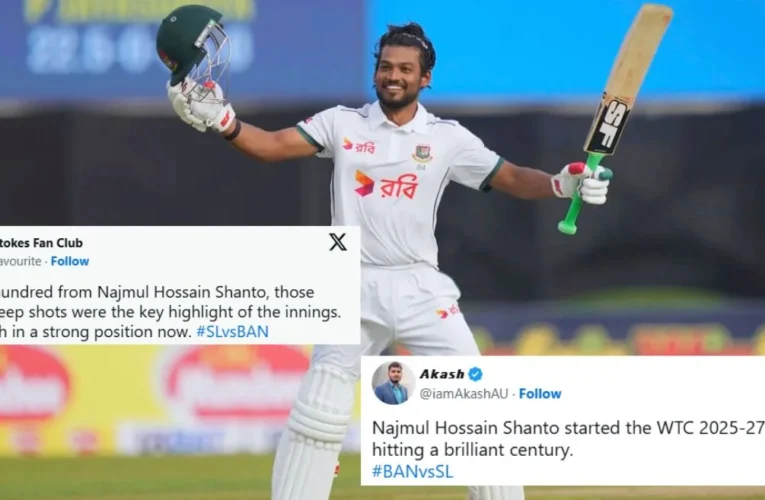Open the #SLvsBAN hashtag
This screenshot has width=765, height=500.
click(x=232, y=332)
